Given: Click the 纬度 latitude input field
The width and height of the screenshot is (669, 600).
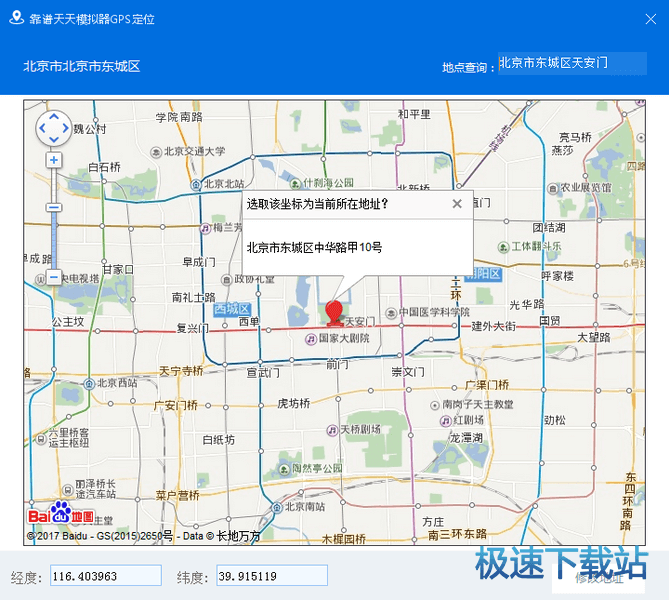Looking at the screenshot, I should click(272, 575).
